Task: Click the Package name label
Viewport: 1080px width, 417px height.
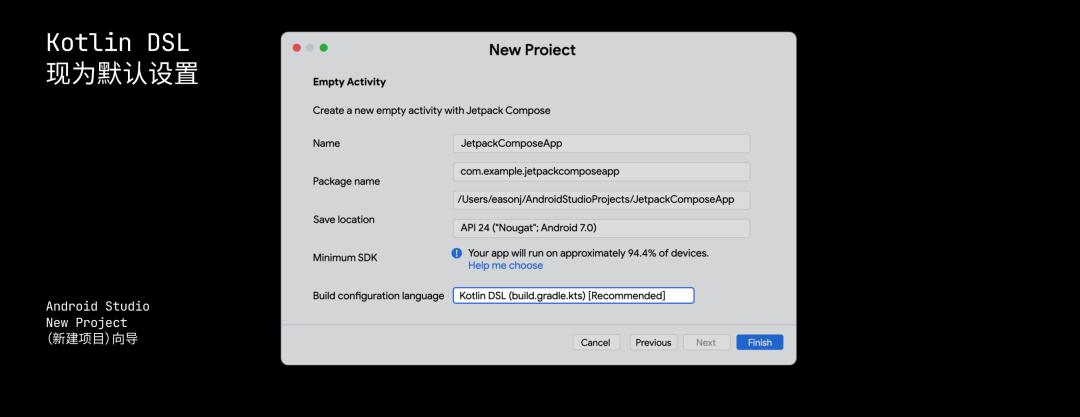Action: tap(346, 181)
